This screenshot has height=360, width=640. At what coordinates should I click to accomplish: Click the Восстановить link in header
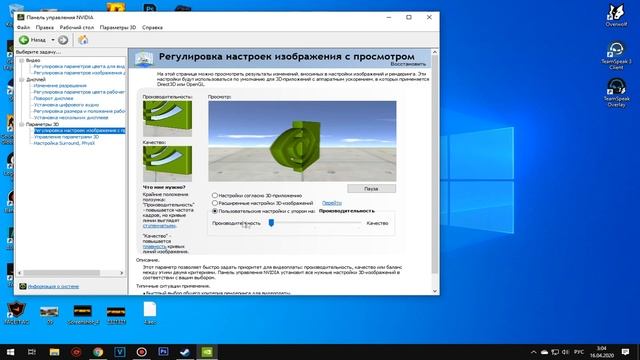(408, 64)
